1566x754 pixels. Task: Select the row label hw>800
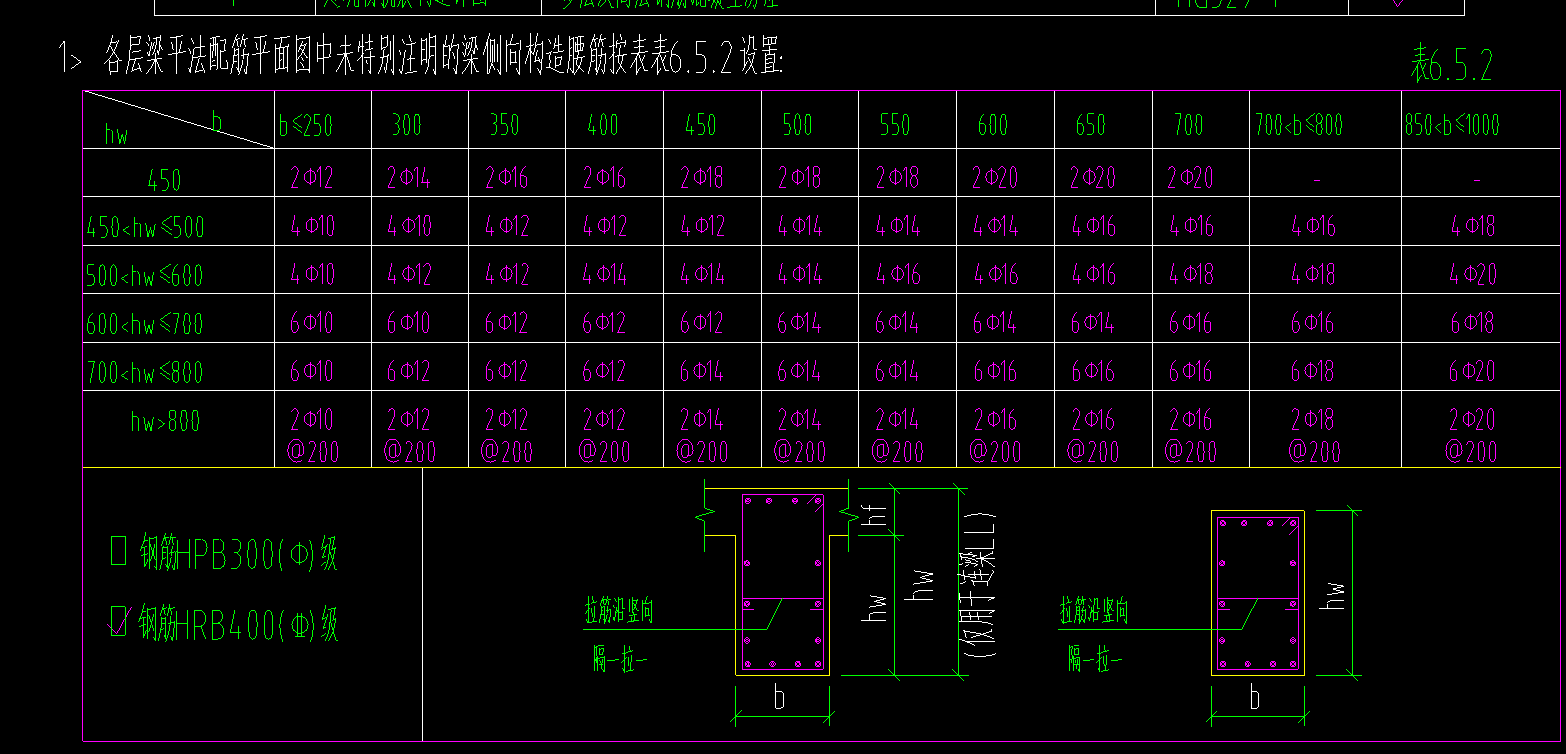[165, 421]
